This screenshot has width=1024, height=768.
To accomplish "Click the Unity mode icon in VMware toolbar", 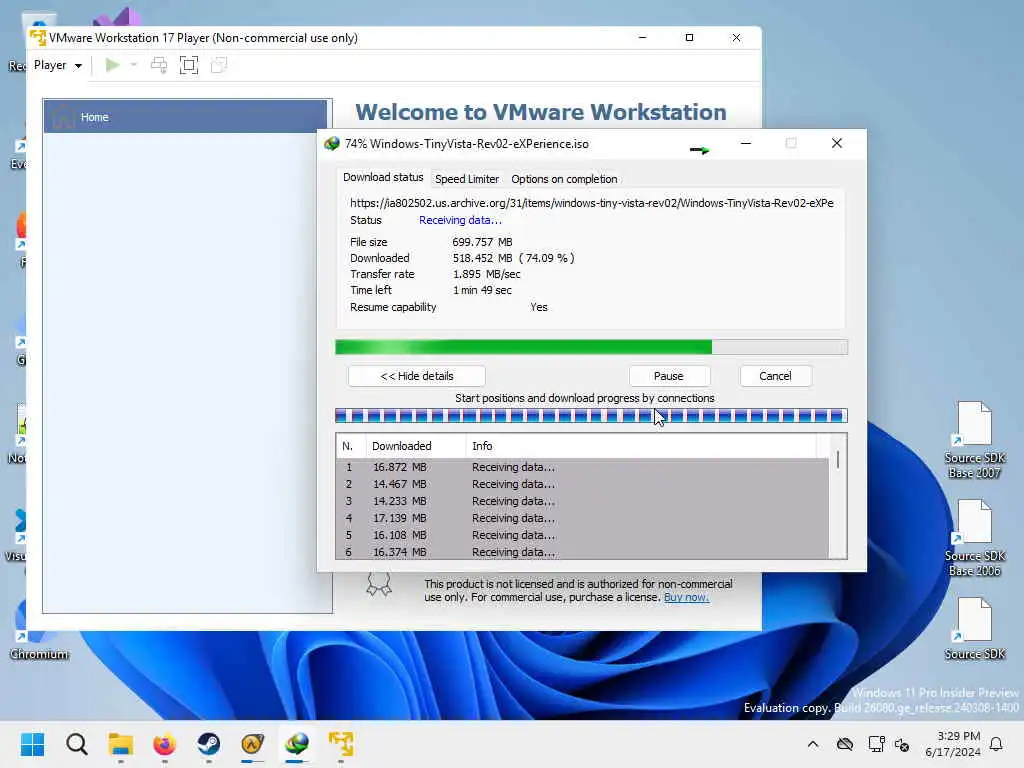I will [x=219, y=65].
